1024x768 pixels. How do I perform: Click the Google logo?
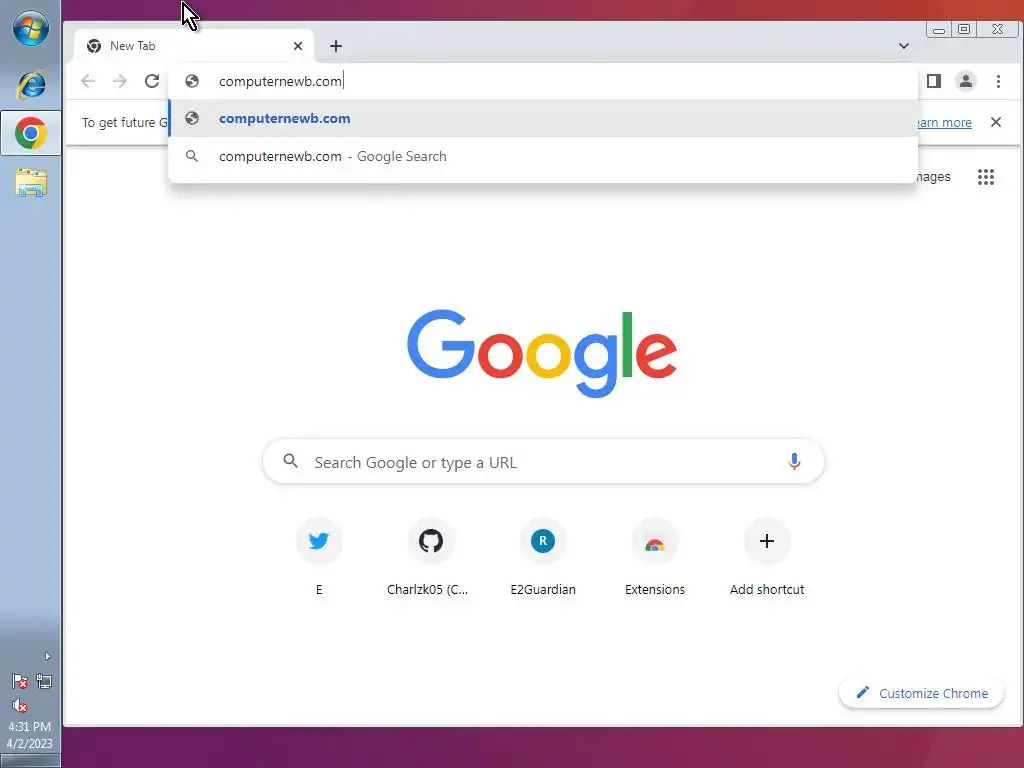click(x=542, y=353)
